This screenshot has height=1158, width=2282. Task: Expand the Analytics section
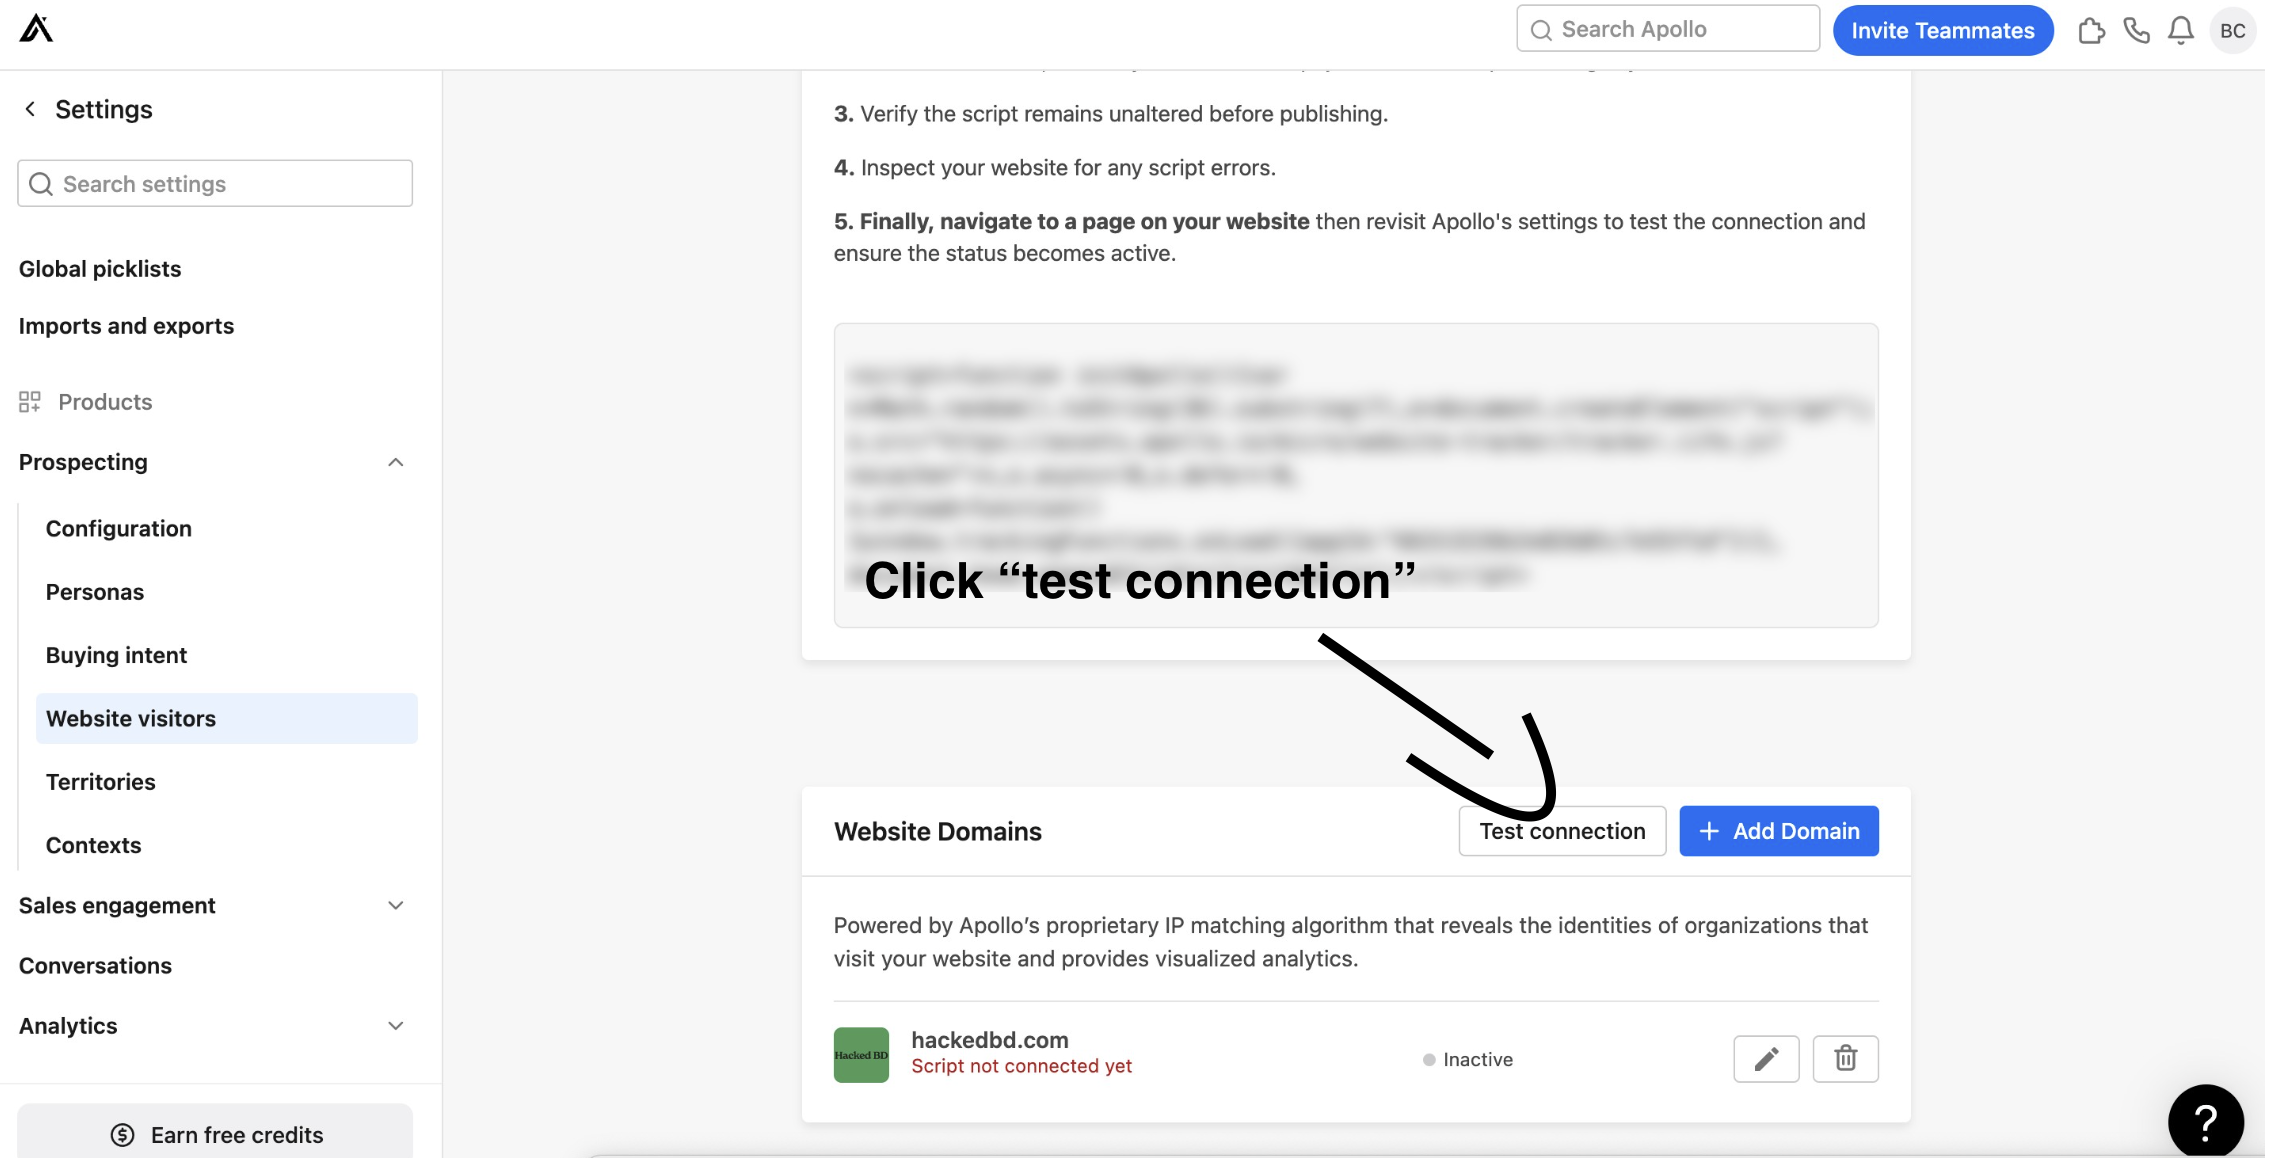coord(396,1026)
